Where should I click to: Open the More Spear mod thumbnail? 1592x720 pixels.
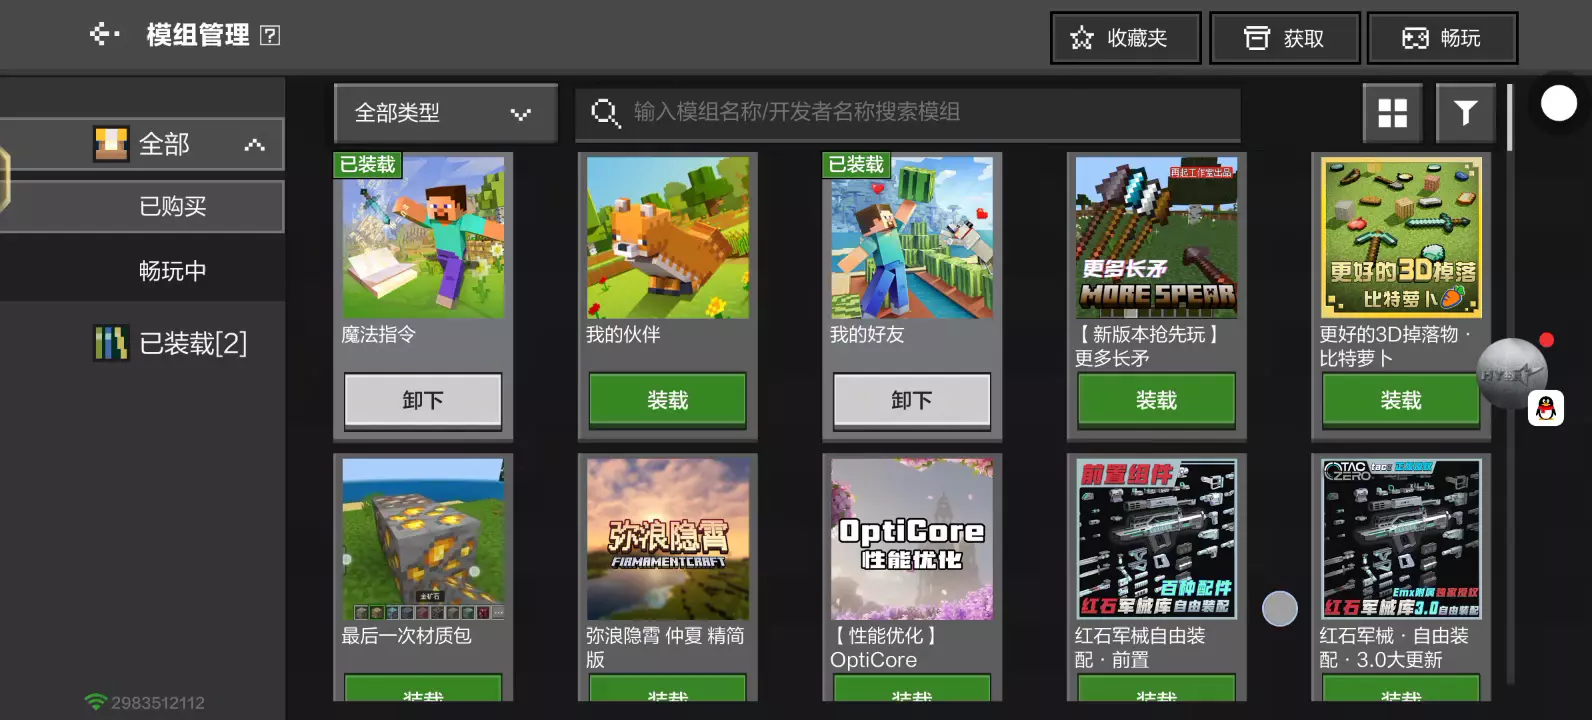[1156, 237]
